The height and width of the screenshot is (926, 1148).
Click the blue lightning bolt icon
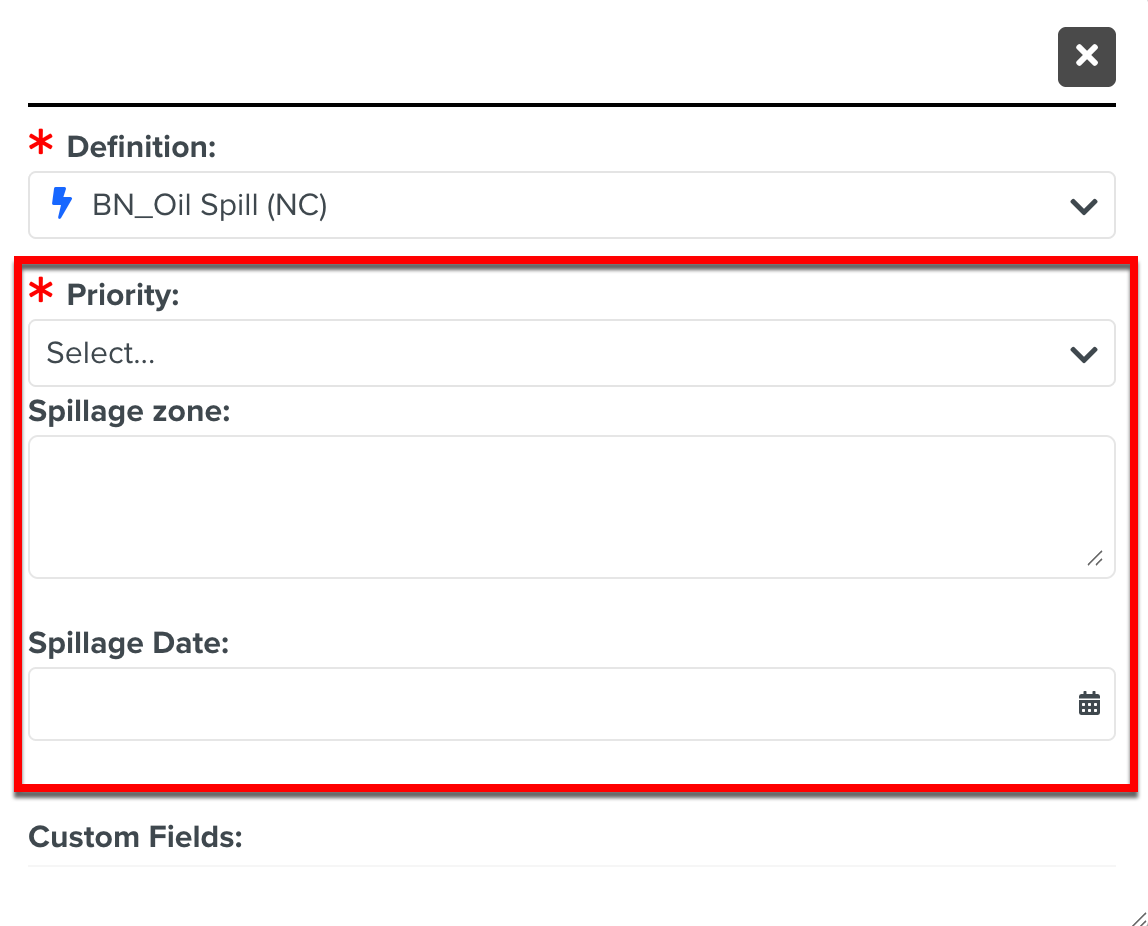[x=62, y=204]
